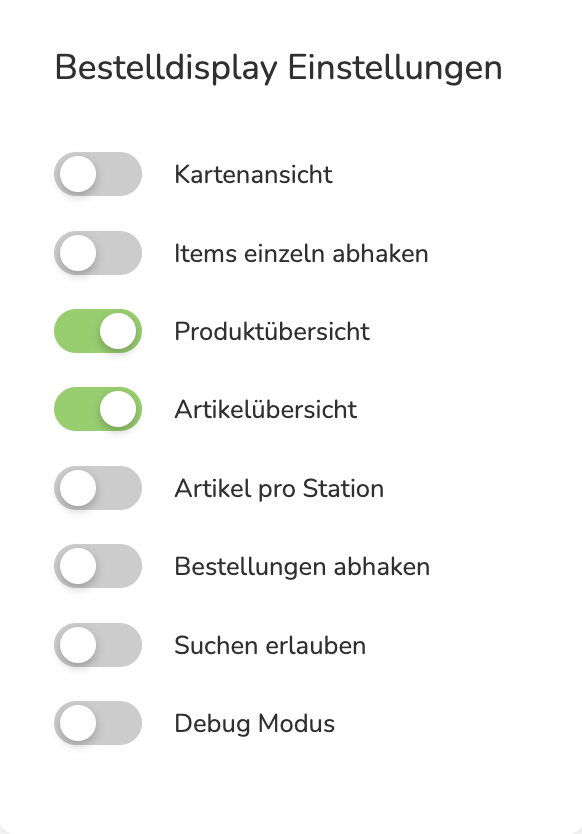Activate the Debug Modus toggle
The height and width of the screenshot is (834, 582).
(x=98, y=723)
